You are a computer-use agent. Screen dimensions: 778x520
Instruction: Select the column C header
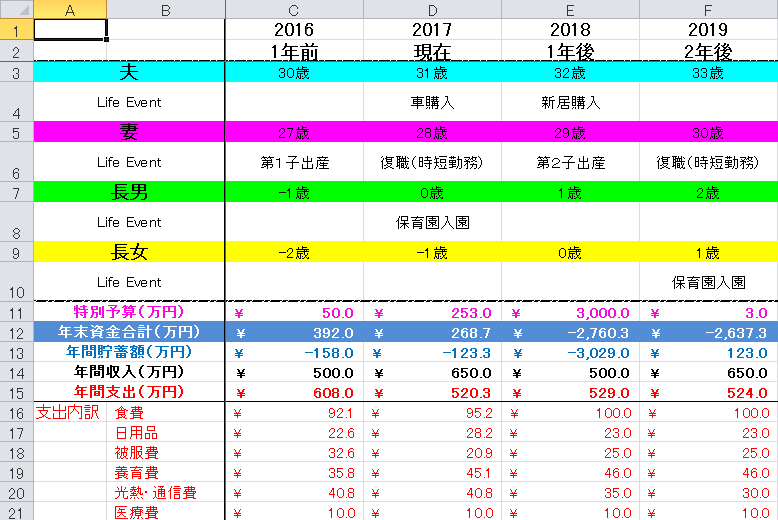tap(294, 9)
